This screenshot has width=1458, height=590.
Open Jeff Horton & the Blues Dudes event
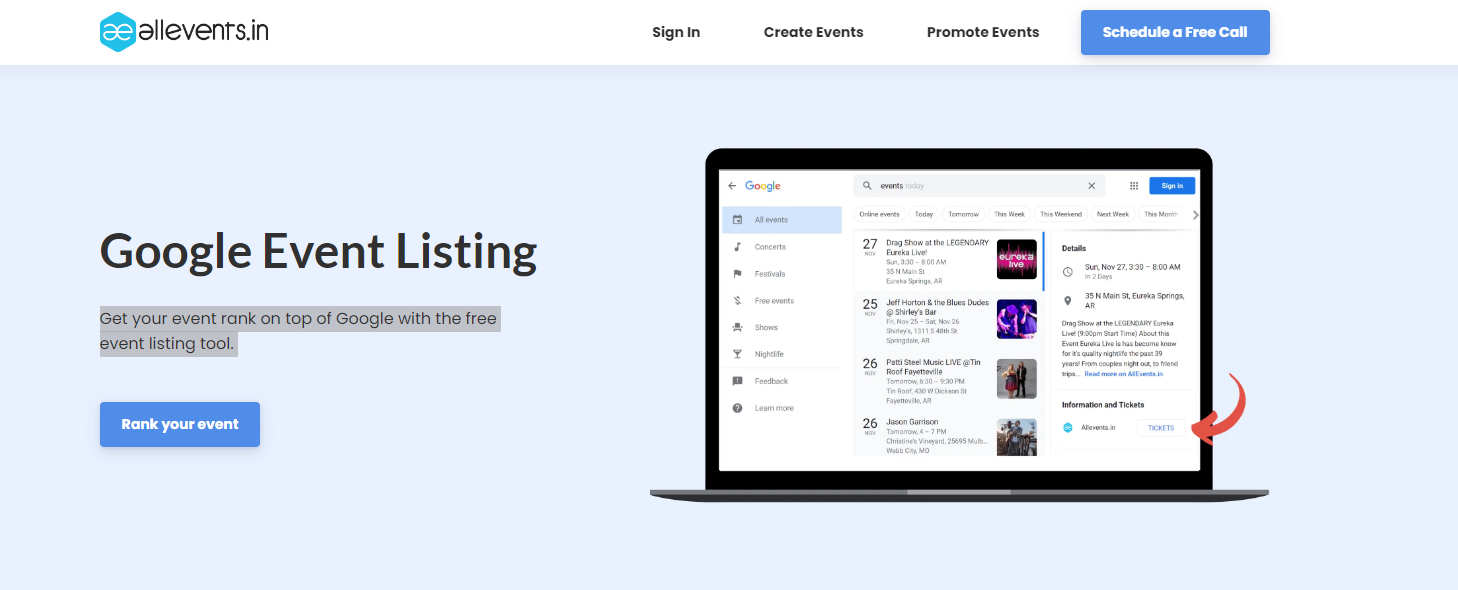[947, 318]
